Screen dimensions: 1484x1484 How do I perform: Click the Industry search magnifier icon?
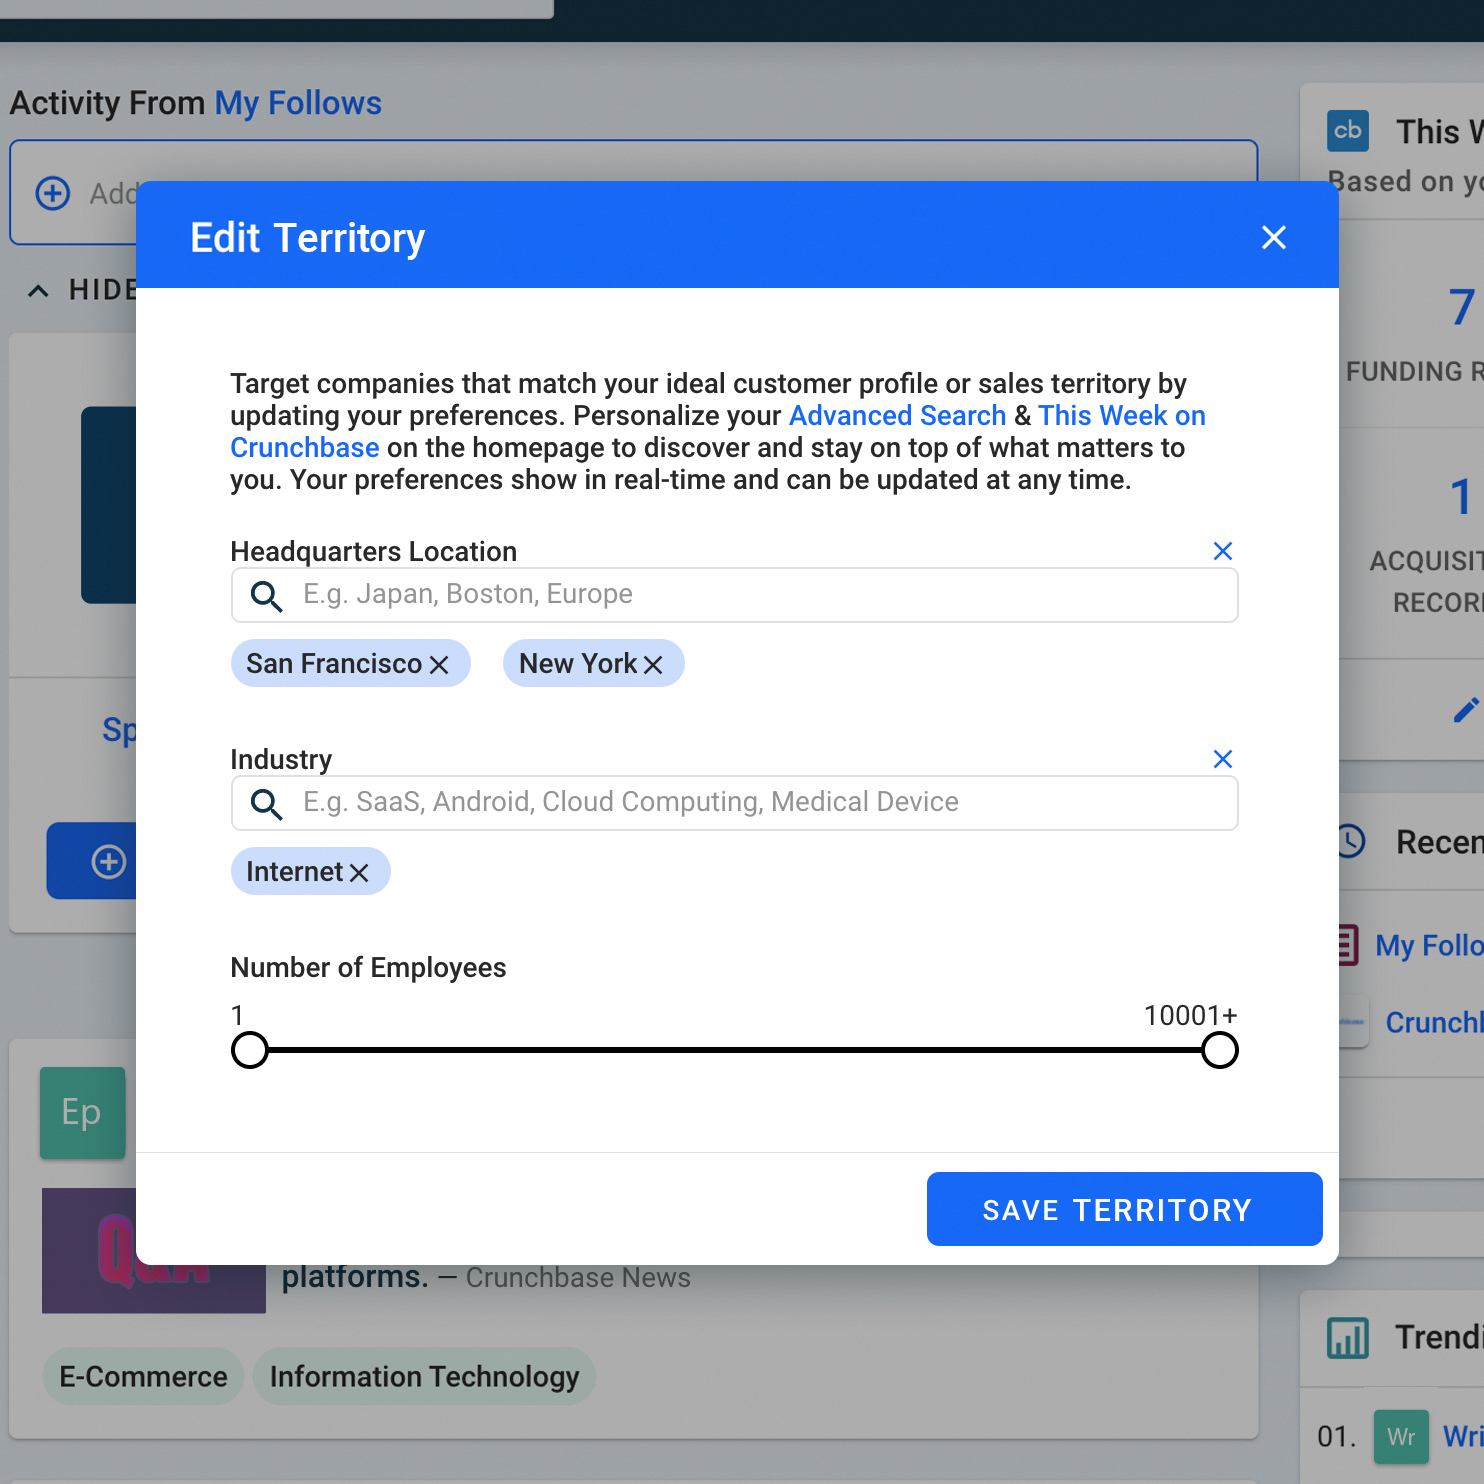click(266, 804)
